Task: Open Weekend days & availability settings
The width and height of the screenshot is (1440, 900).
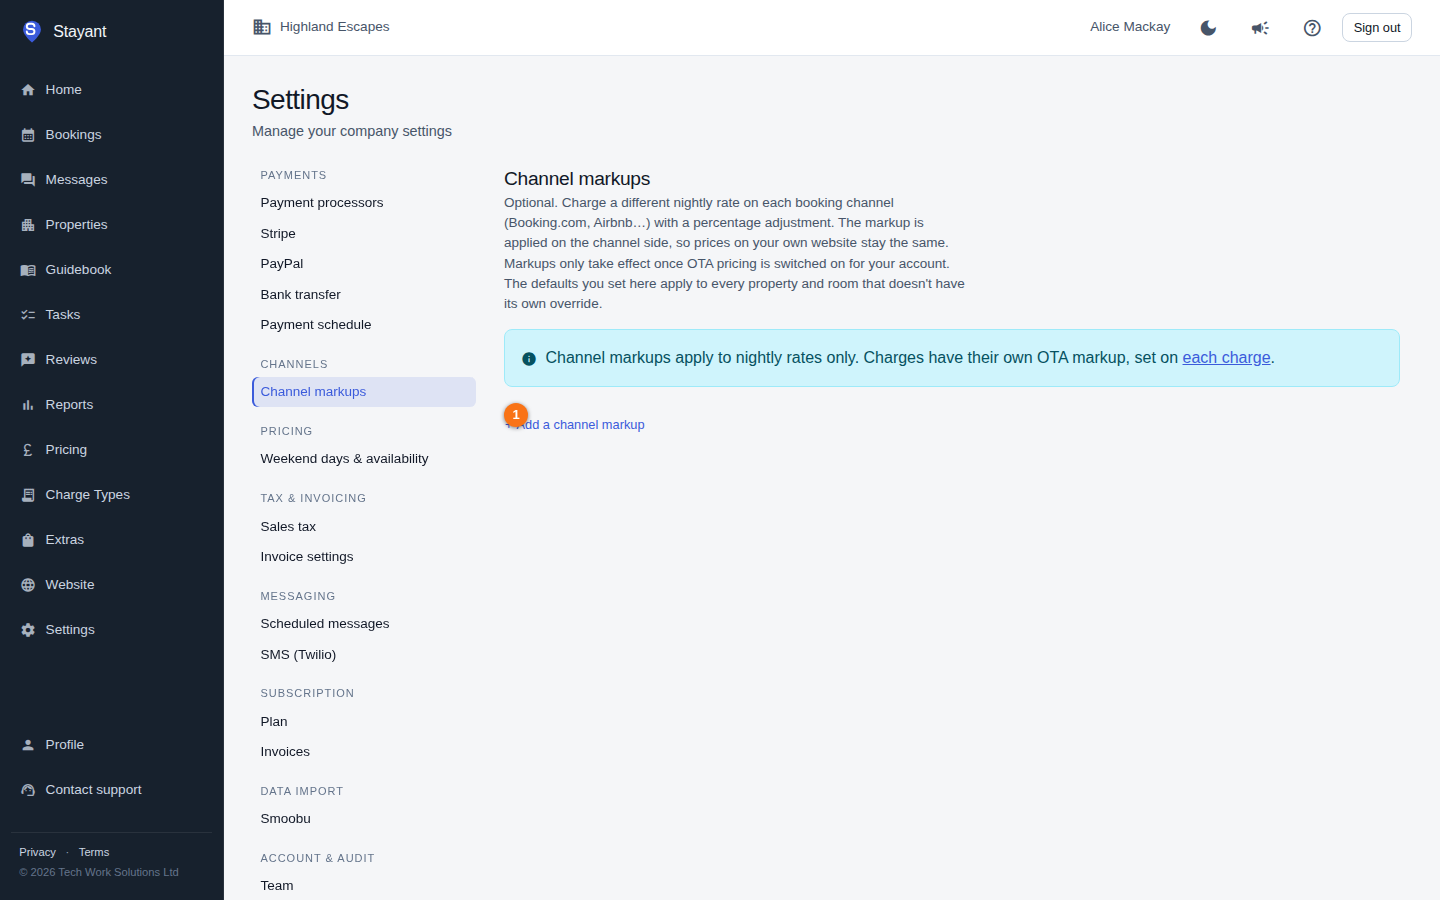Action: tap(364, 459)
